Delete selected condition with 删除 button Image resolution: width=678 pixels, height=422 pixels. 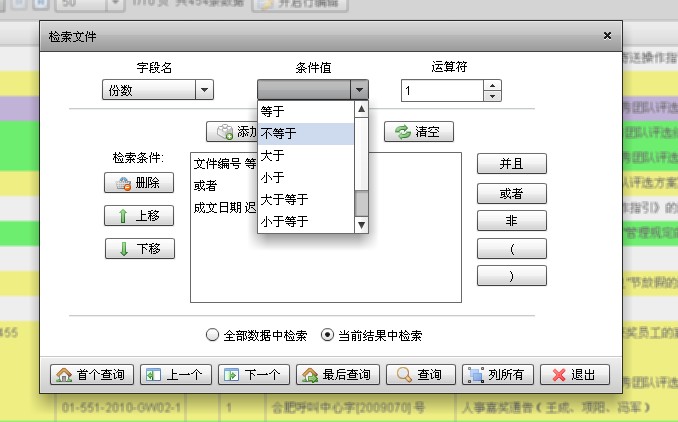[x=139, y=182]
